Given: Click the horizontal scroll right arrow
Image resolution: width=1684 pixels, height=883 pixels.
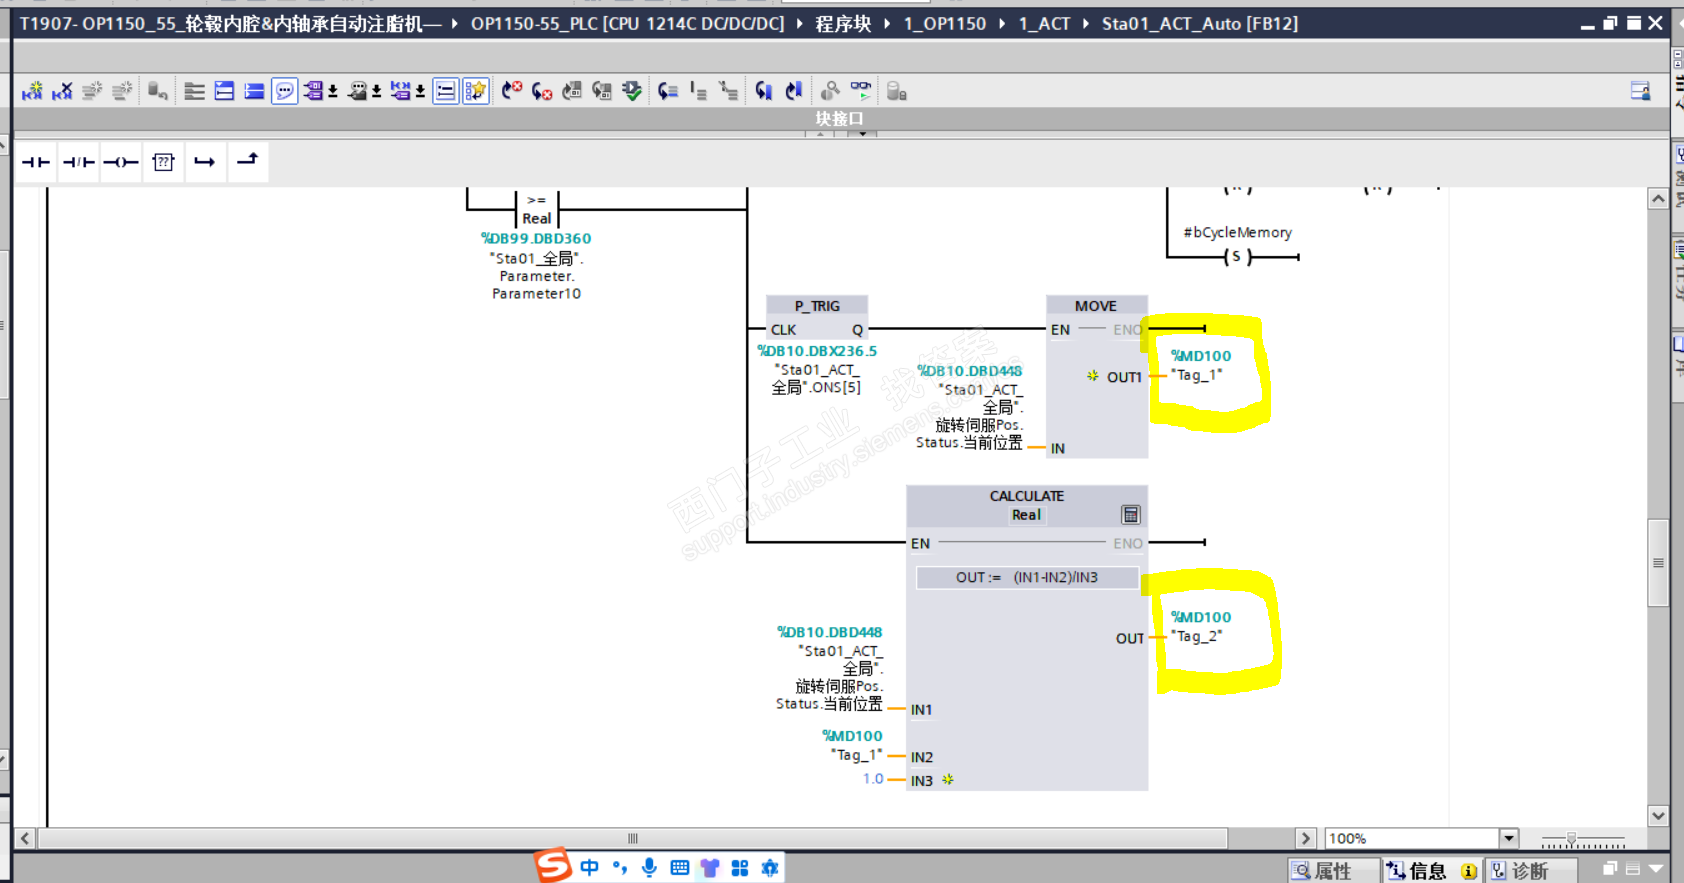Looking at the screenshot, I should [x=1305, y=839].
